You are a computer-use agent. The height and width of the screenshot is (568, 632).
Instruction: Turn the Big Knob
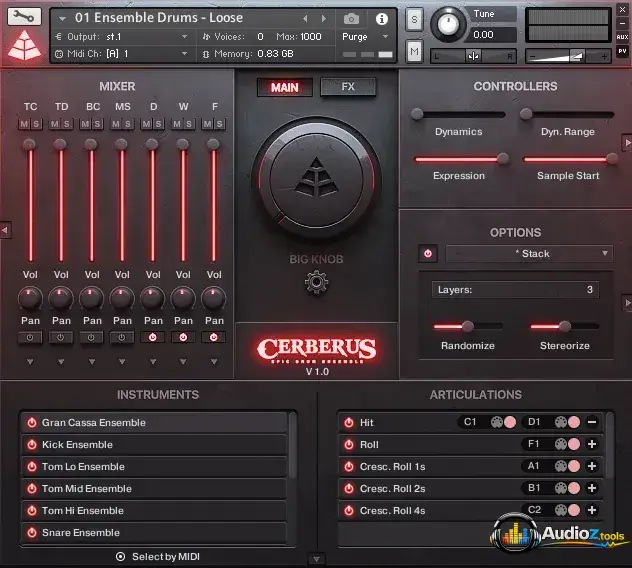[316, 178]
